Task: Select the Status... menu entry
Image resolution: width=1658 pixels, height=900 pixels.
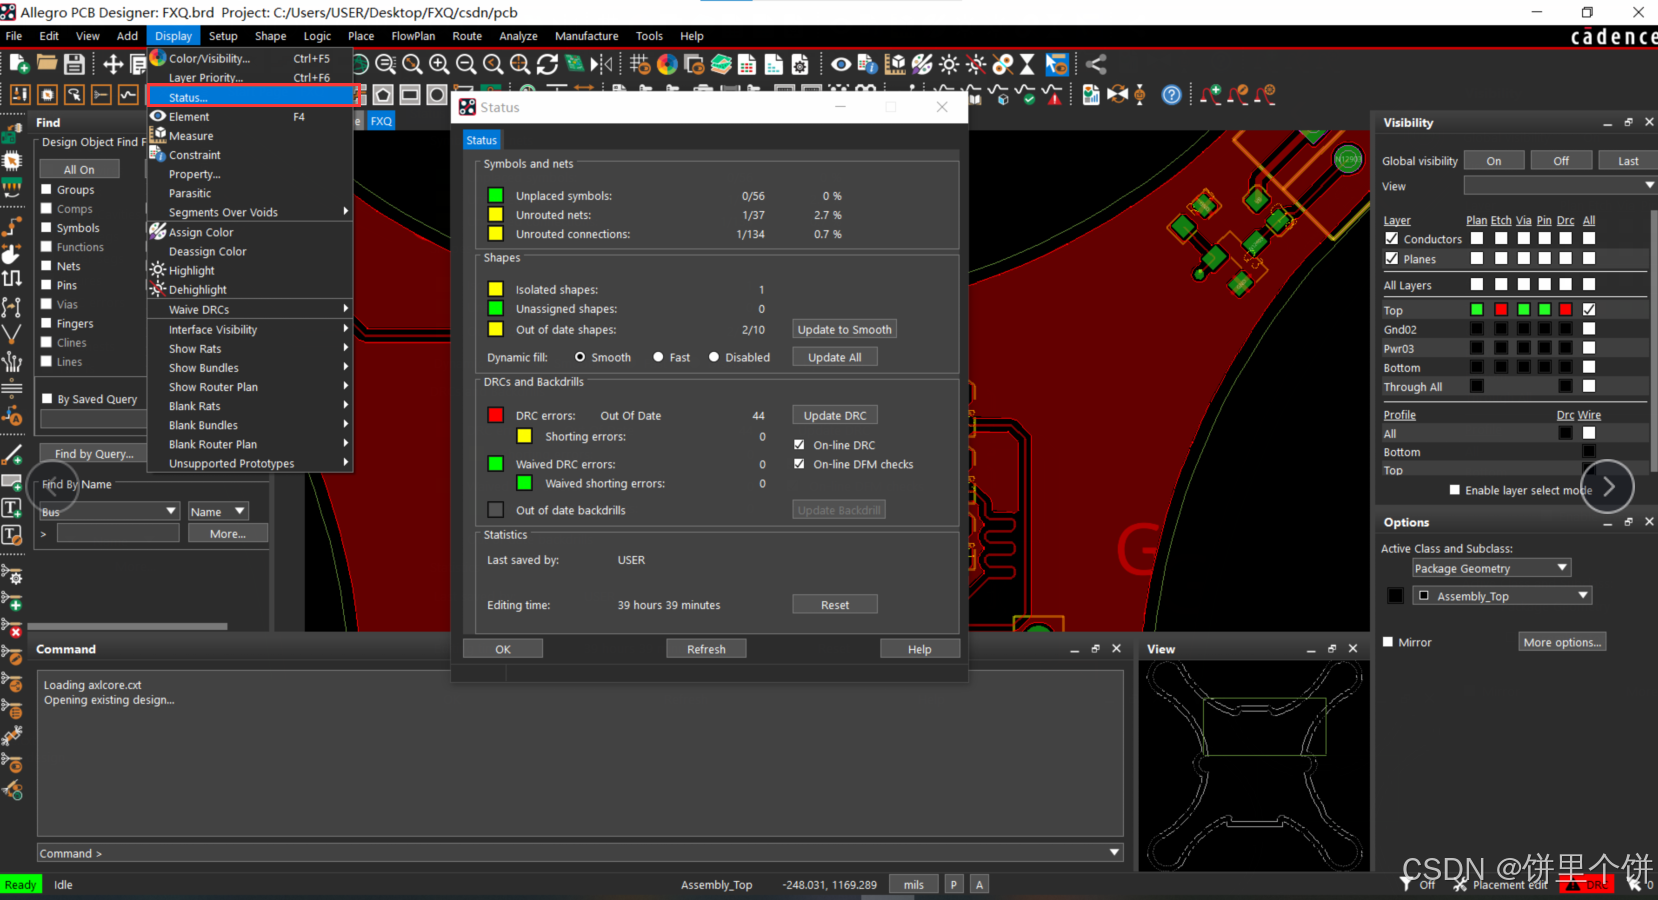Action: point(252,96)
